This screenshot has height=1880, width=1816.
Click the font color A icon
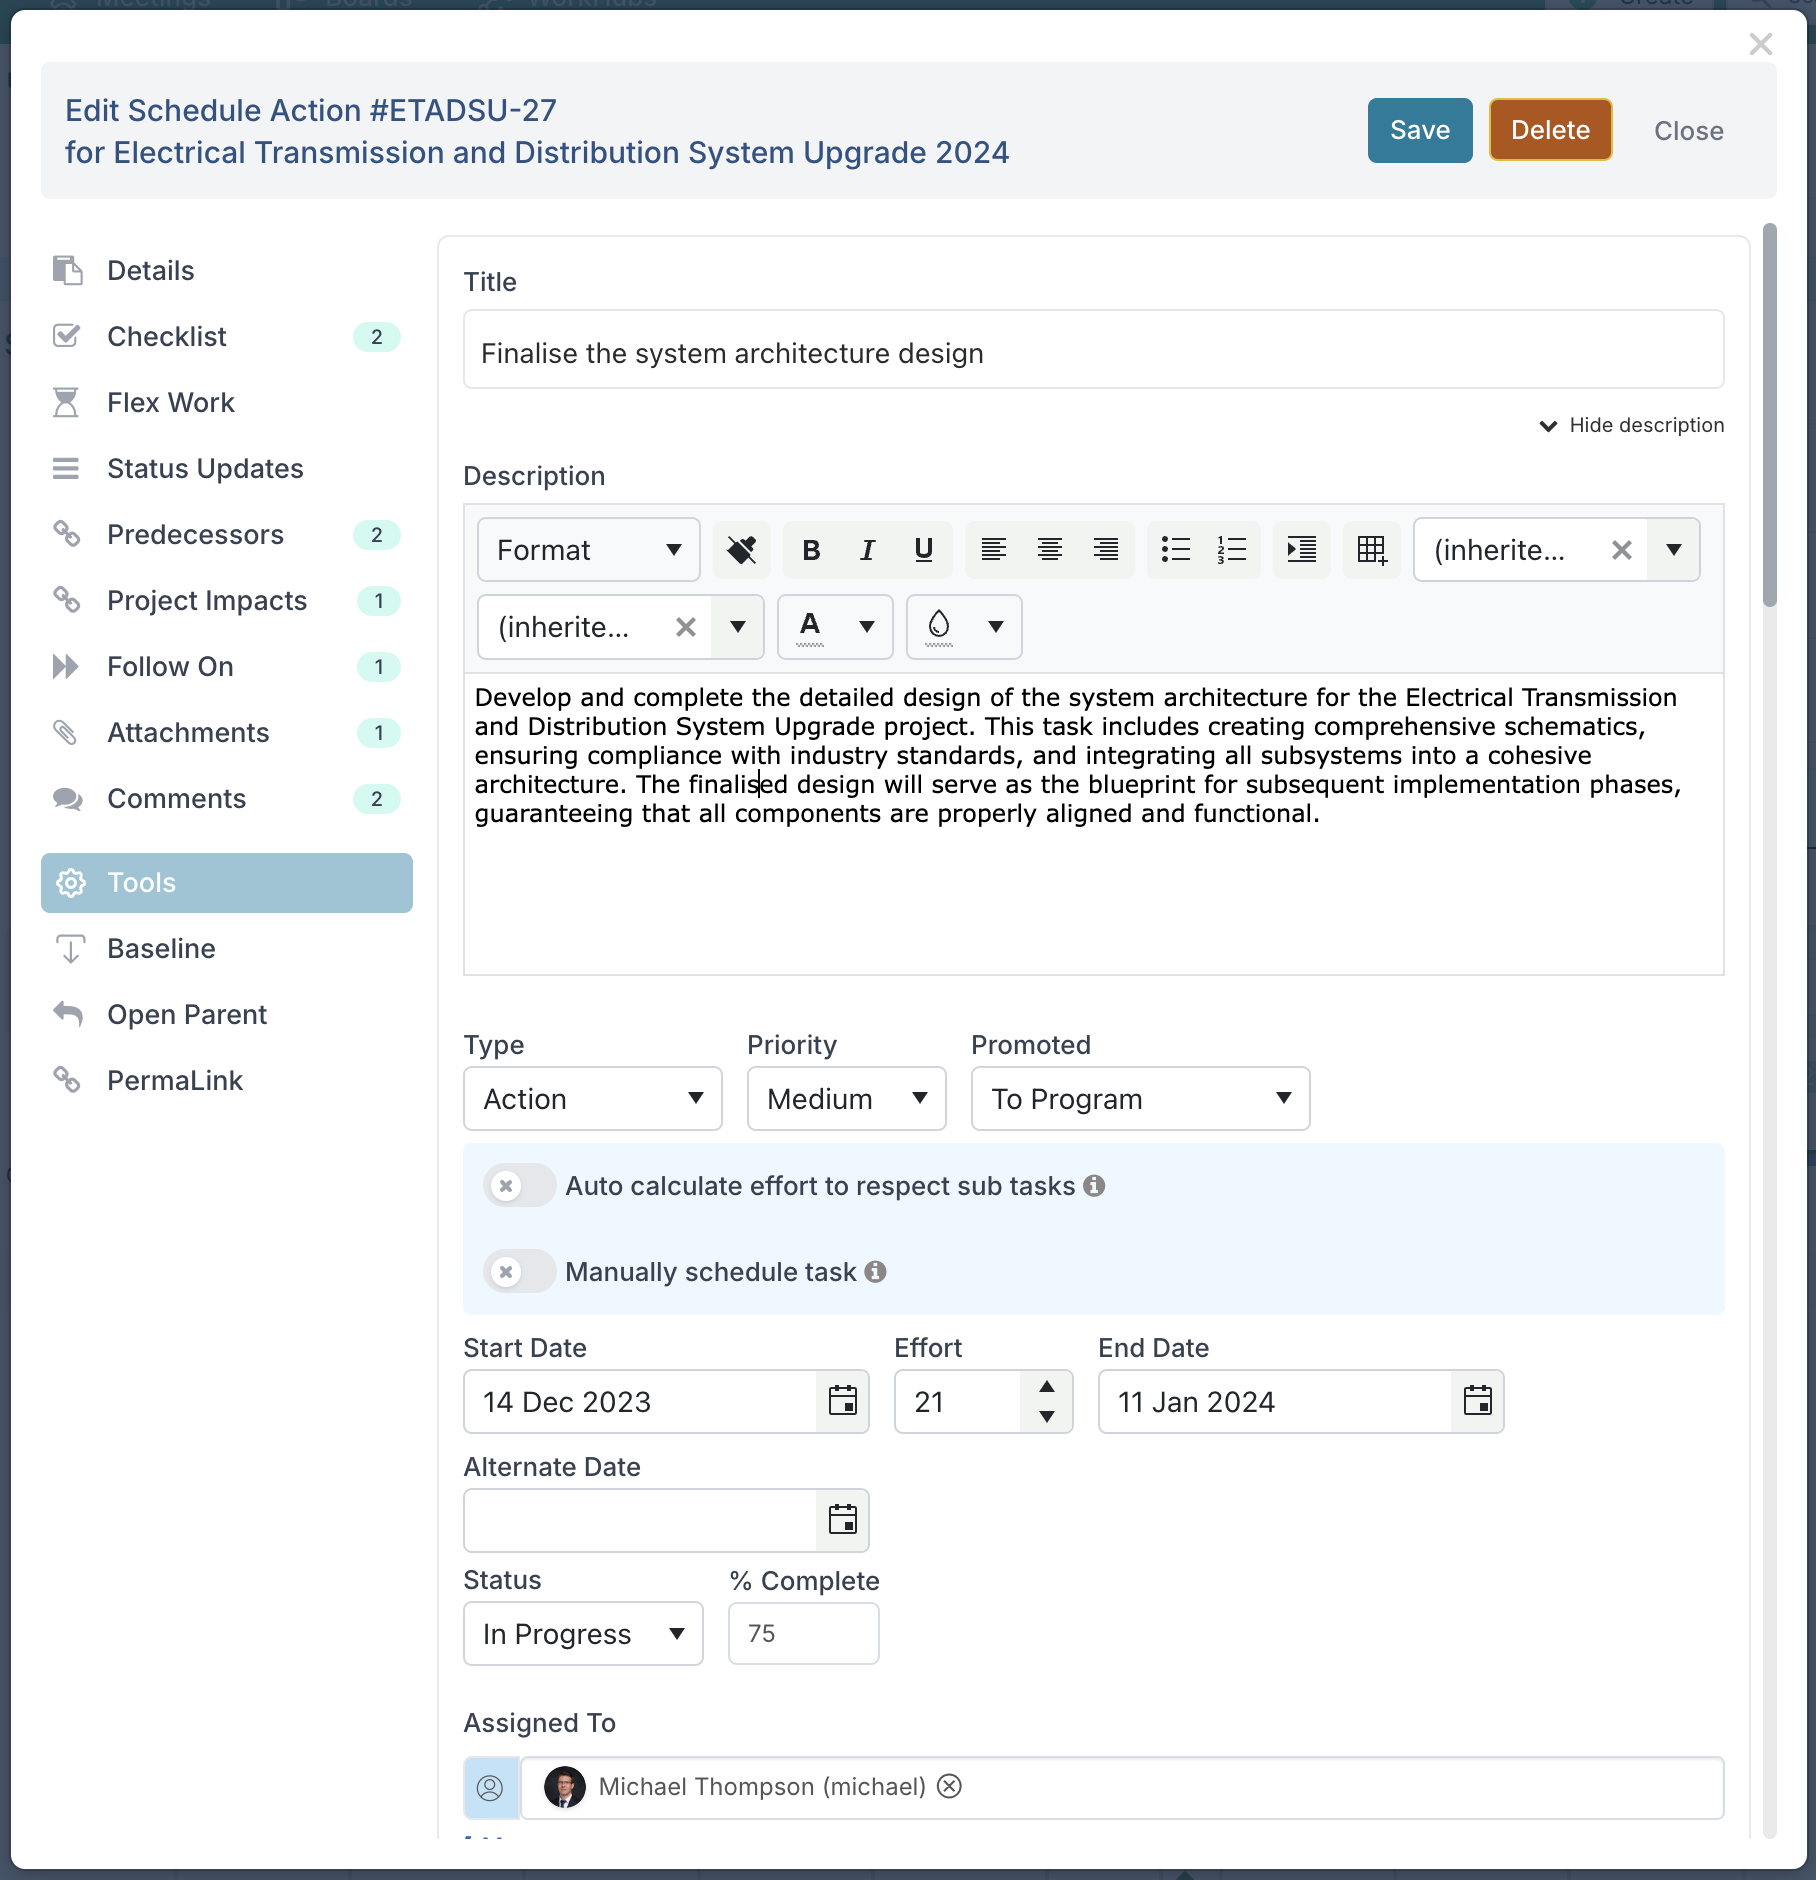(810, 627)
